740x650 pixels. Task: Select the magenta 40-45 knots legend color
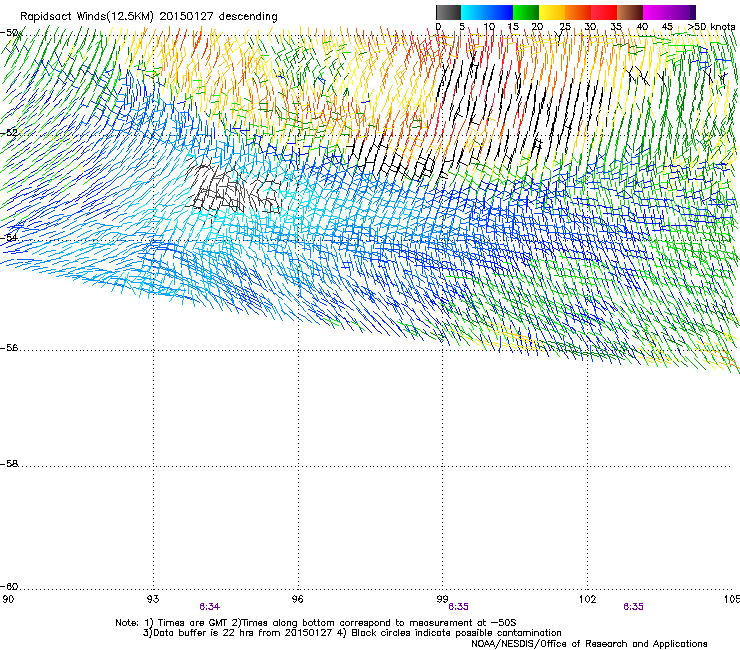click(656, 12)
